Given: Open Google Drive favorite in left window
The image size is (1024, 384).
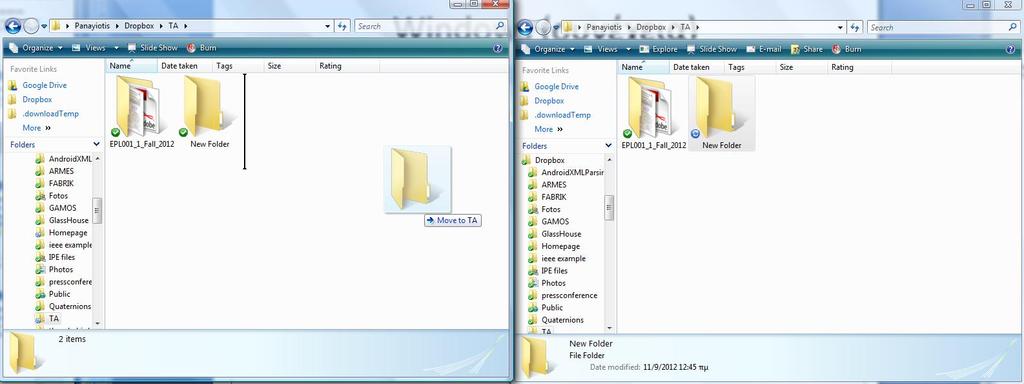Looking at the screenshot, I should pos(44,85).
